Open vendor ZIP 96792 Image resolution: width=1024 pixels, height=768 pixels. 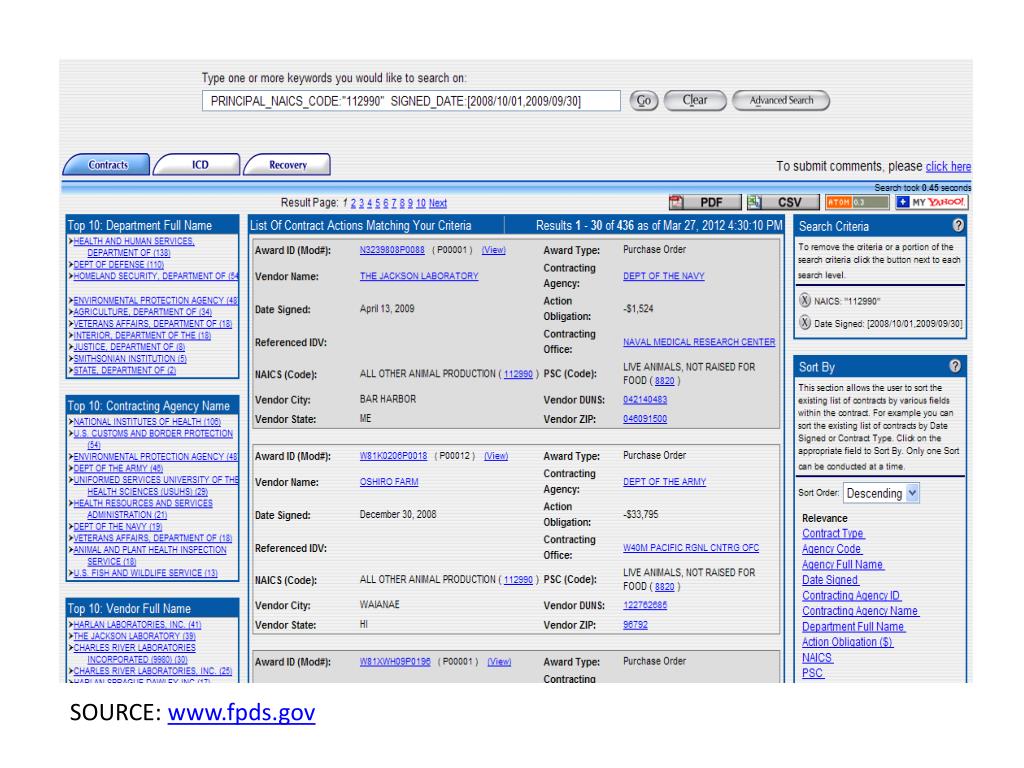click(635, 625)
